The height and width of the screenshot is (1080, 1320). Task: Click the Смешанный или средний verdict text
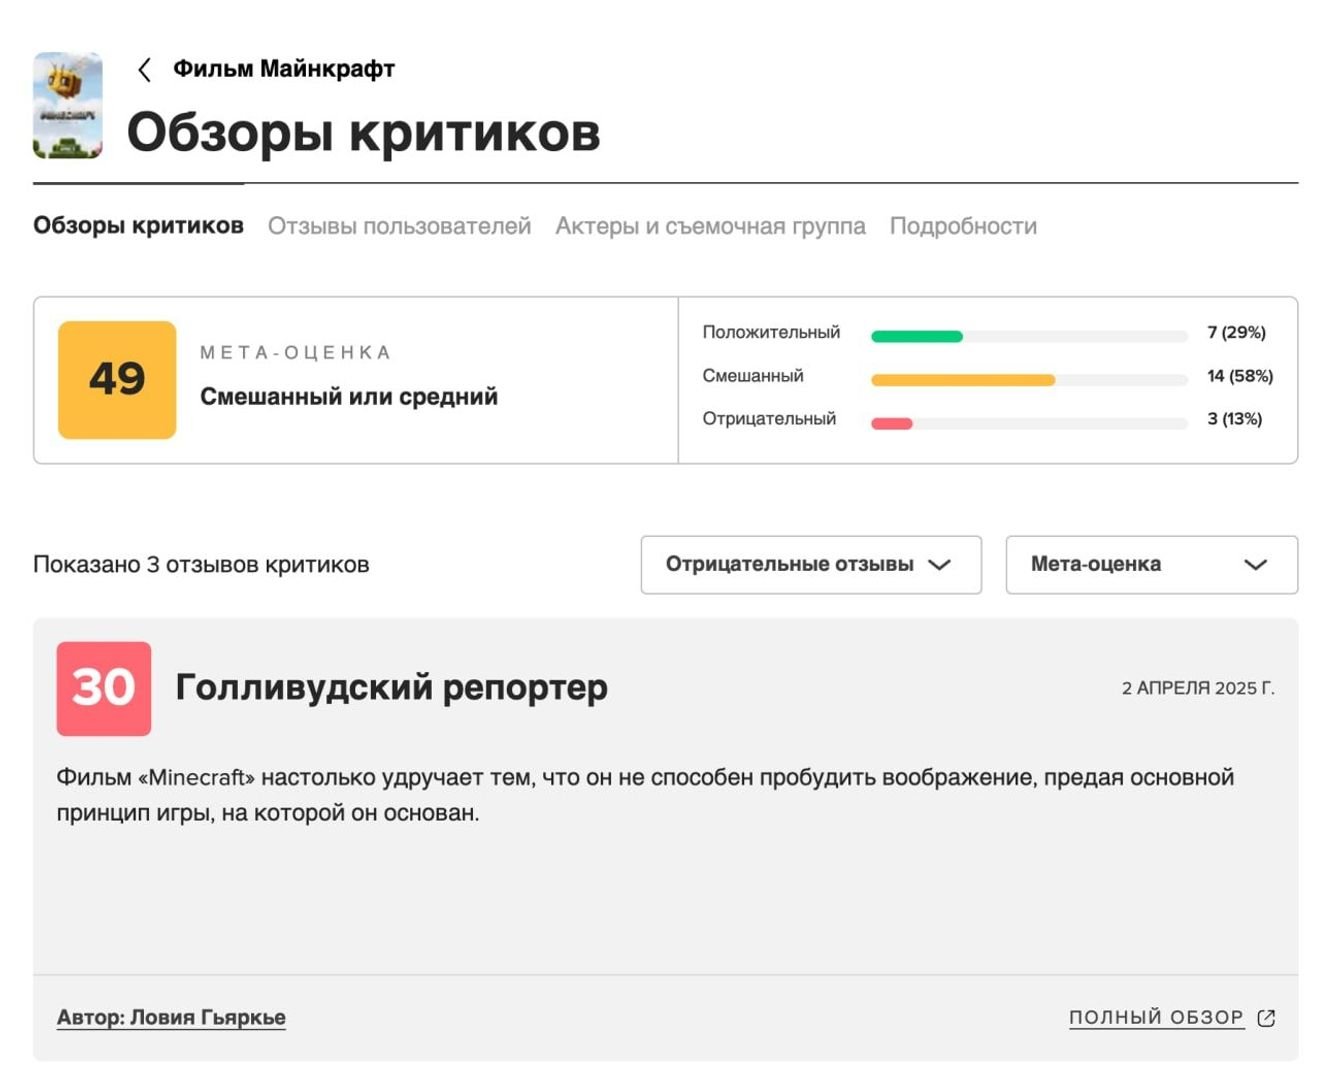(x=349, y=397)
